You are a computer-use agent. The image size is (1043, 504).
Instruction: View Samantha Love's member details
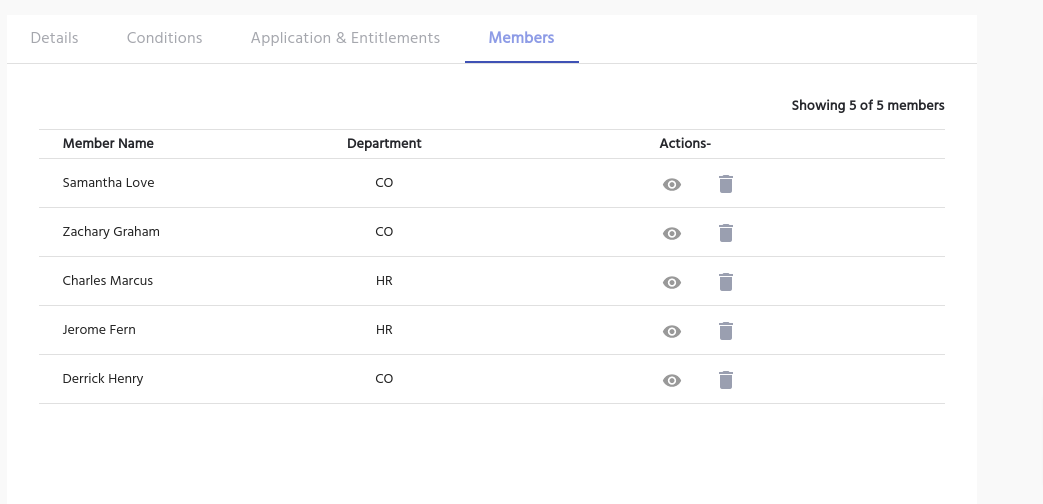coord(672,185)
